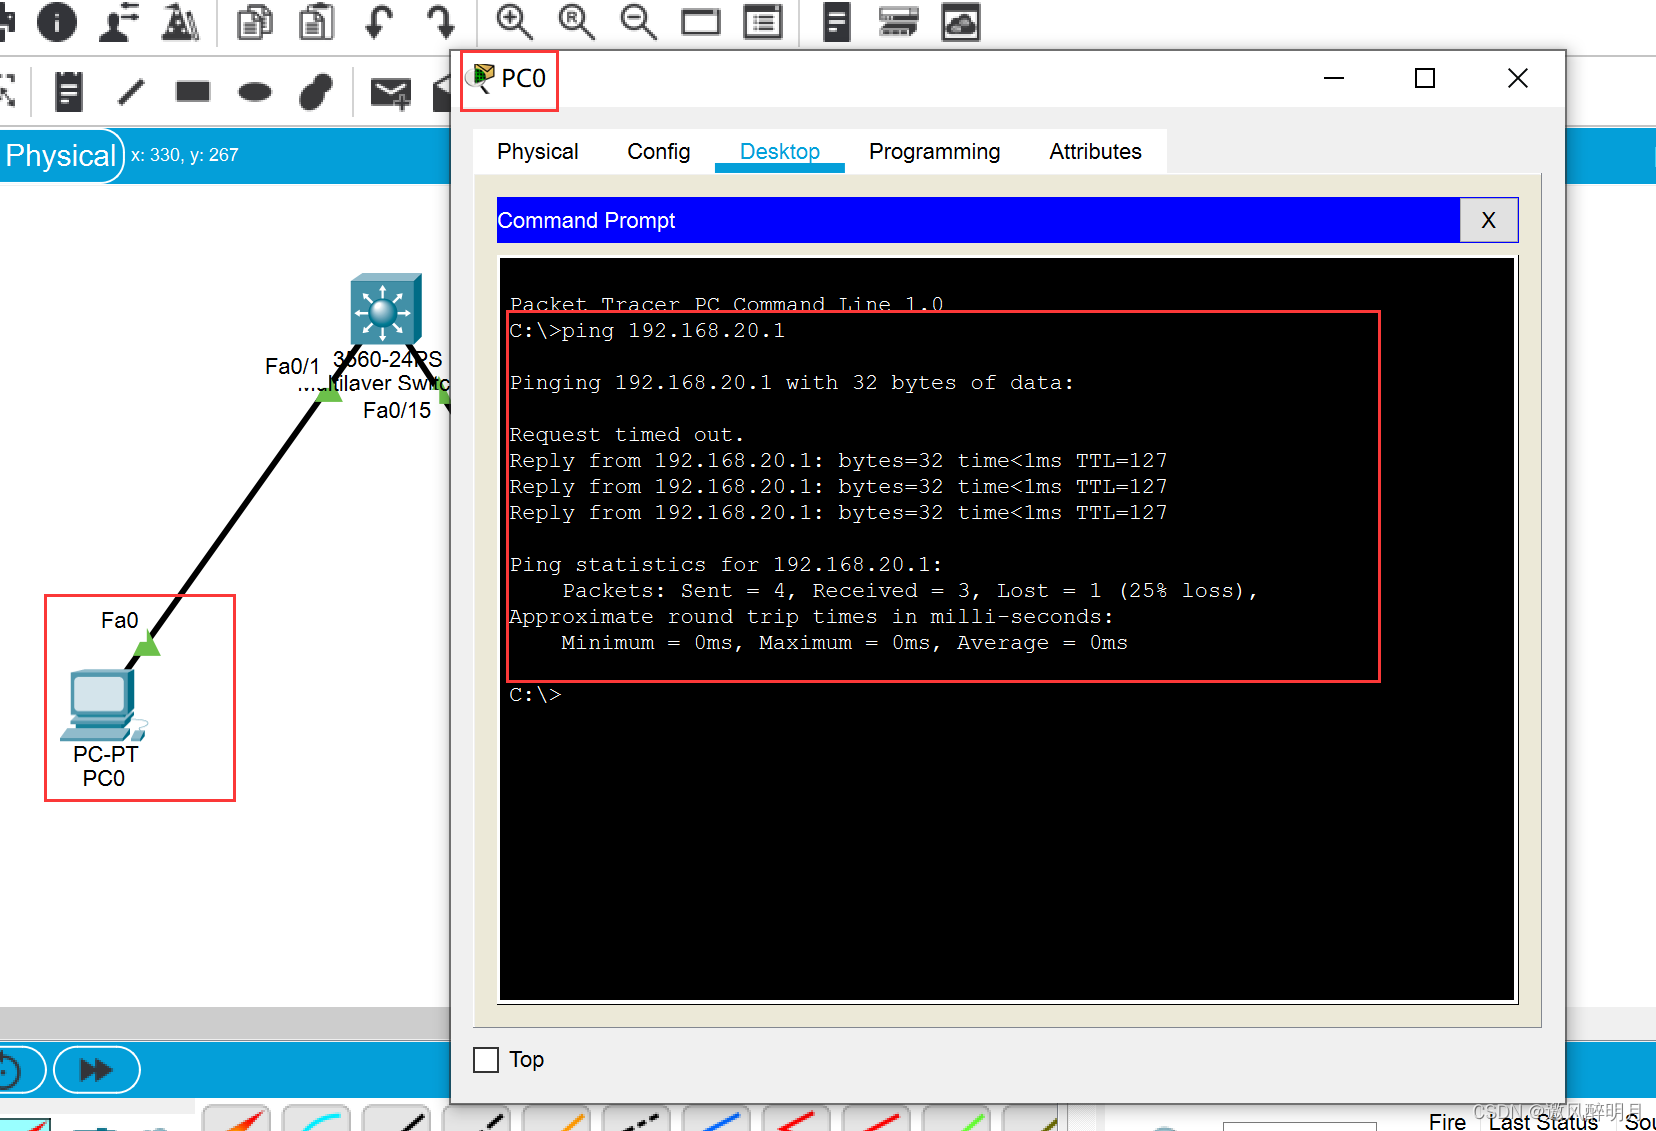Open the network information icon
Screen dimensions: 1656x1131
[x=57, y=21]
